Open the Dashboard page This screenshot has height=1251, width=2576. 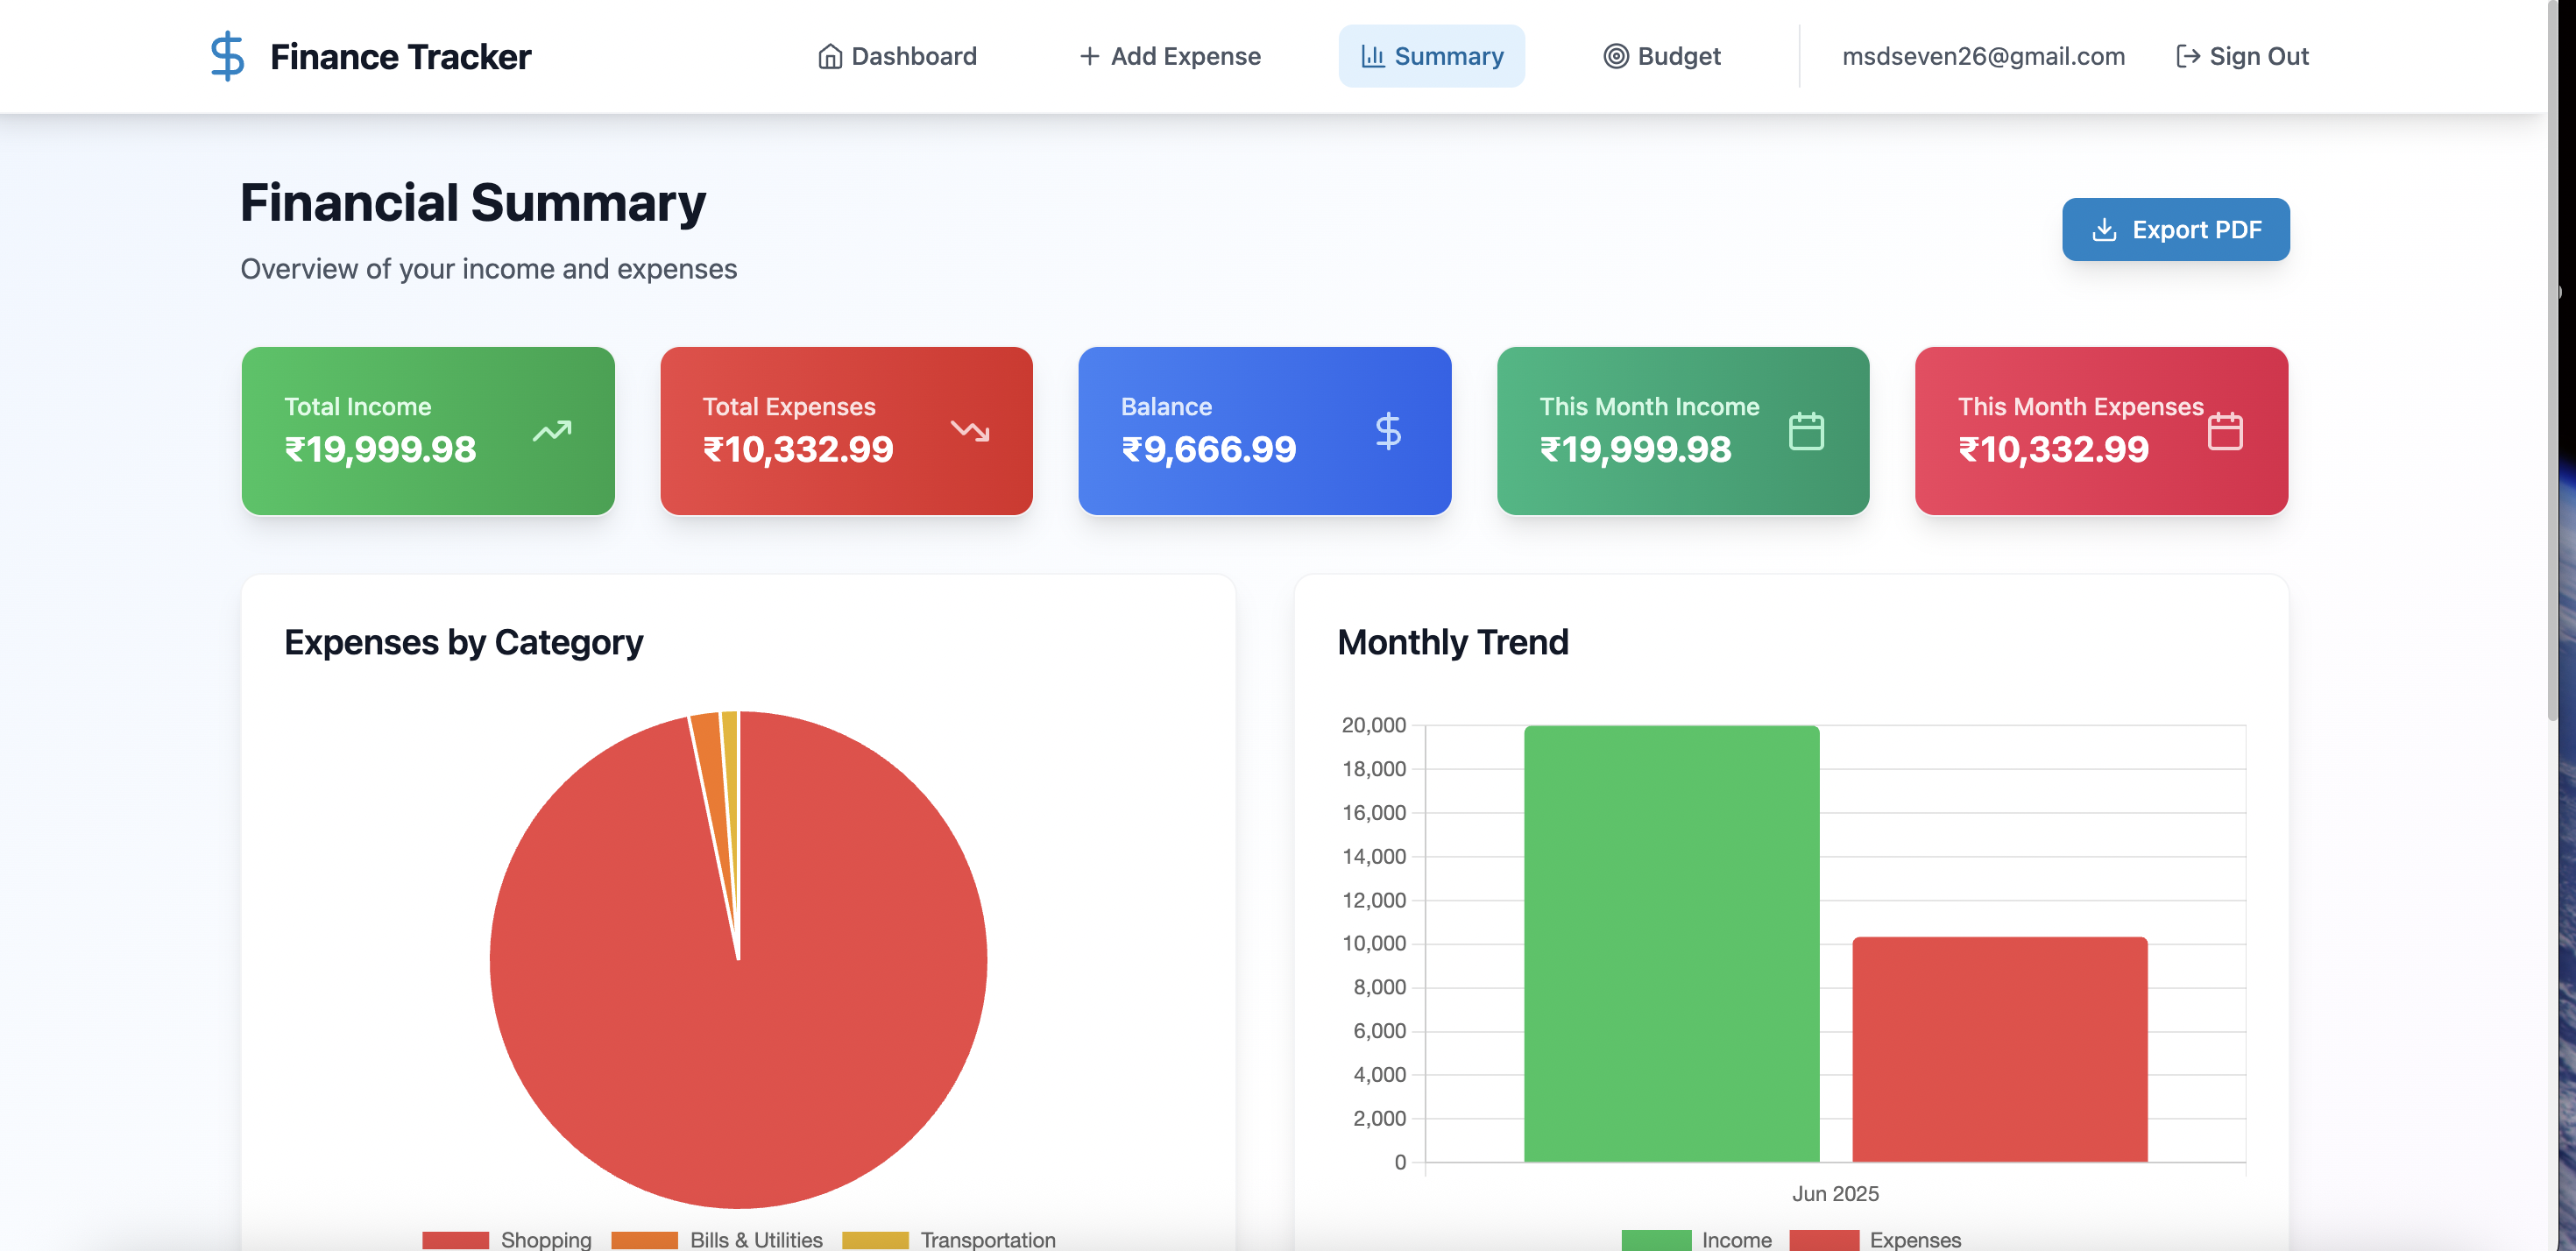tap(897, 56)
